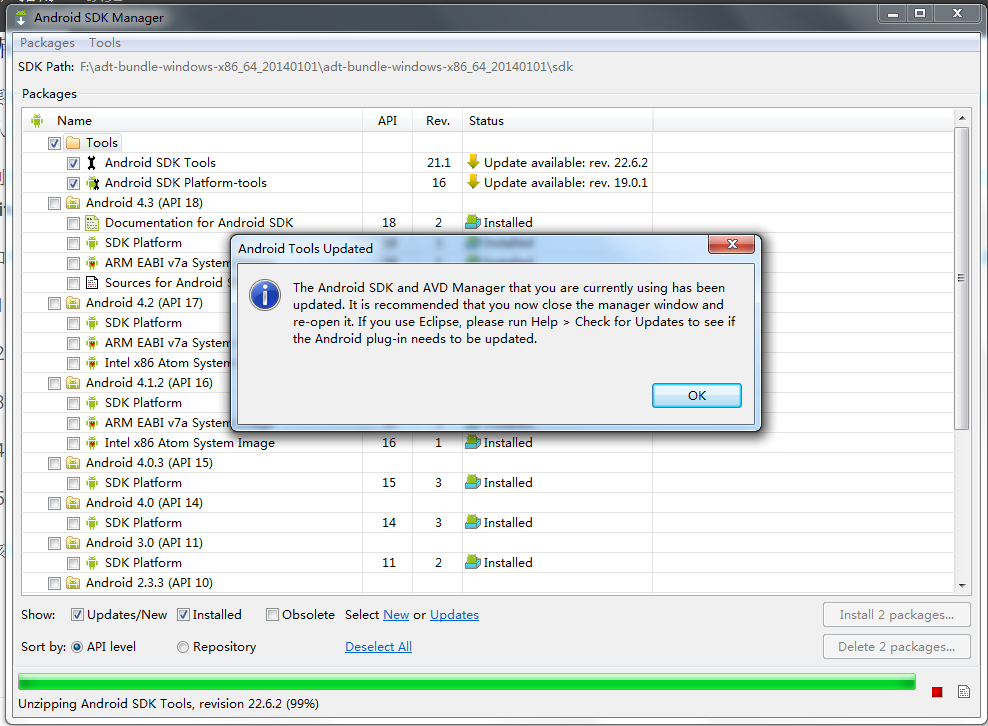The image size is (988, 726).
Task: Select Intel x86 Atom System Image API 16 row
Action: tap(488, 443)
